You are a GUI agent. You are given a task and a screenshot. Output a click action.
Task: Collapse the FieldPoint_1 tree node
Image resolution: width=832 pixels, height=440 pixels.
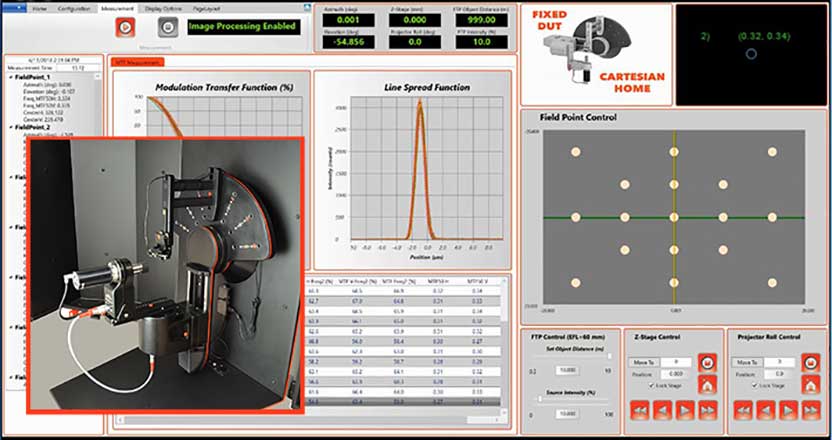coord(12,76)
